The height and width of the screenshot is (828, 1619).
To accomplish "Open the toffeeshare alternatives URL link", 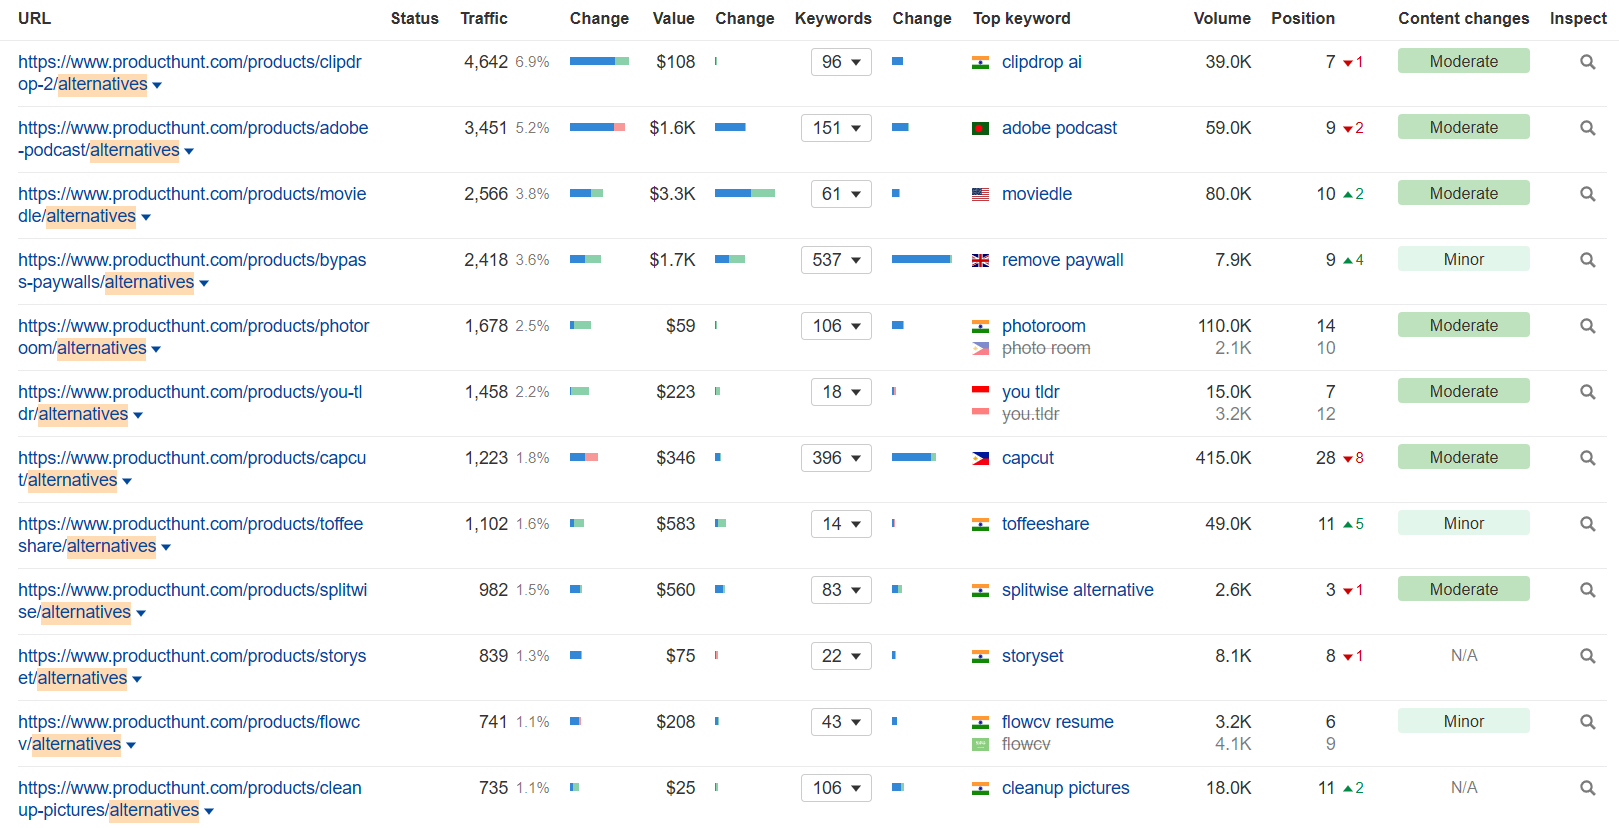I will (191, 535).
